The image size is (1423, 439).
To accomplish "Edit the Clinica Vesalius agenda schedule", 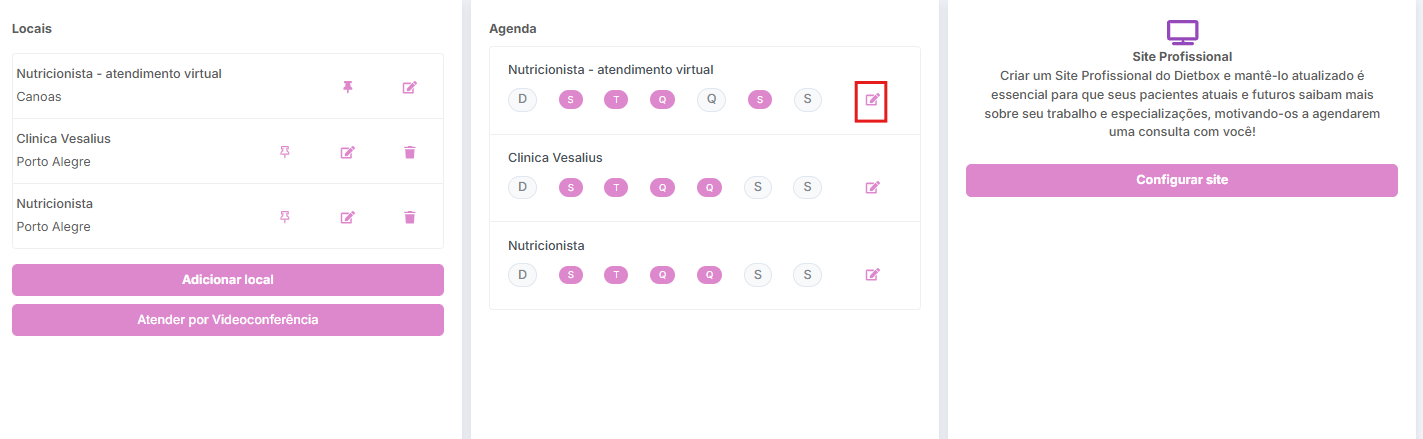I will pyautogui.click(x=872, y=187).
